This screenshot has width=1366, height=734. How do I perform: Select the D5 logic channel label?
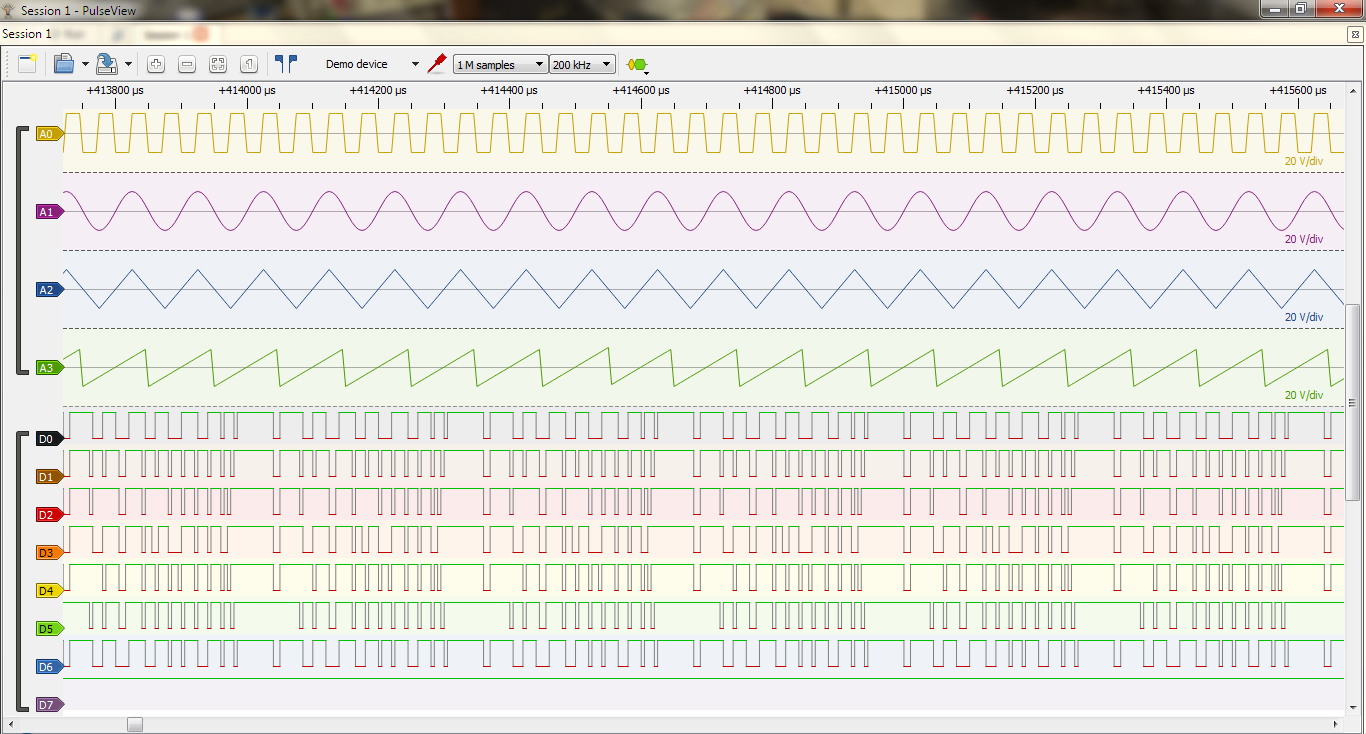(x=49, y=628)
